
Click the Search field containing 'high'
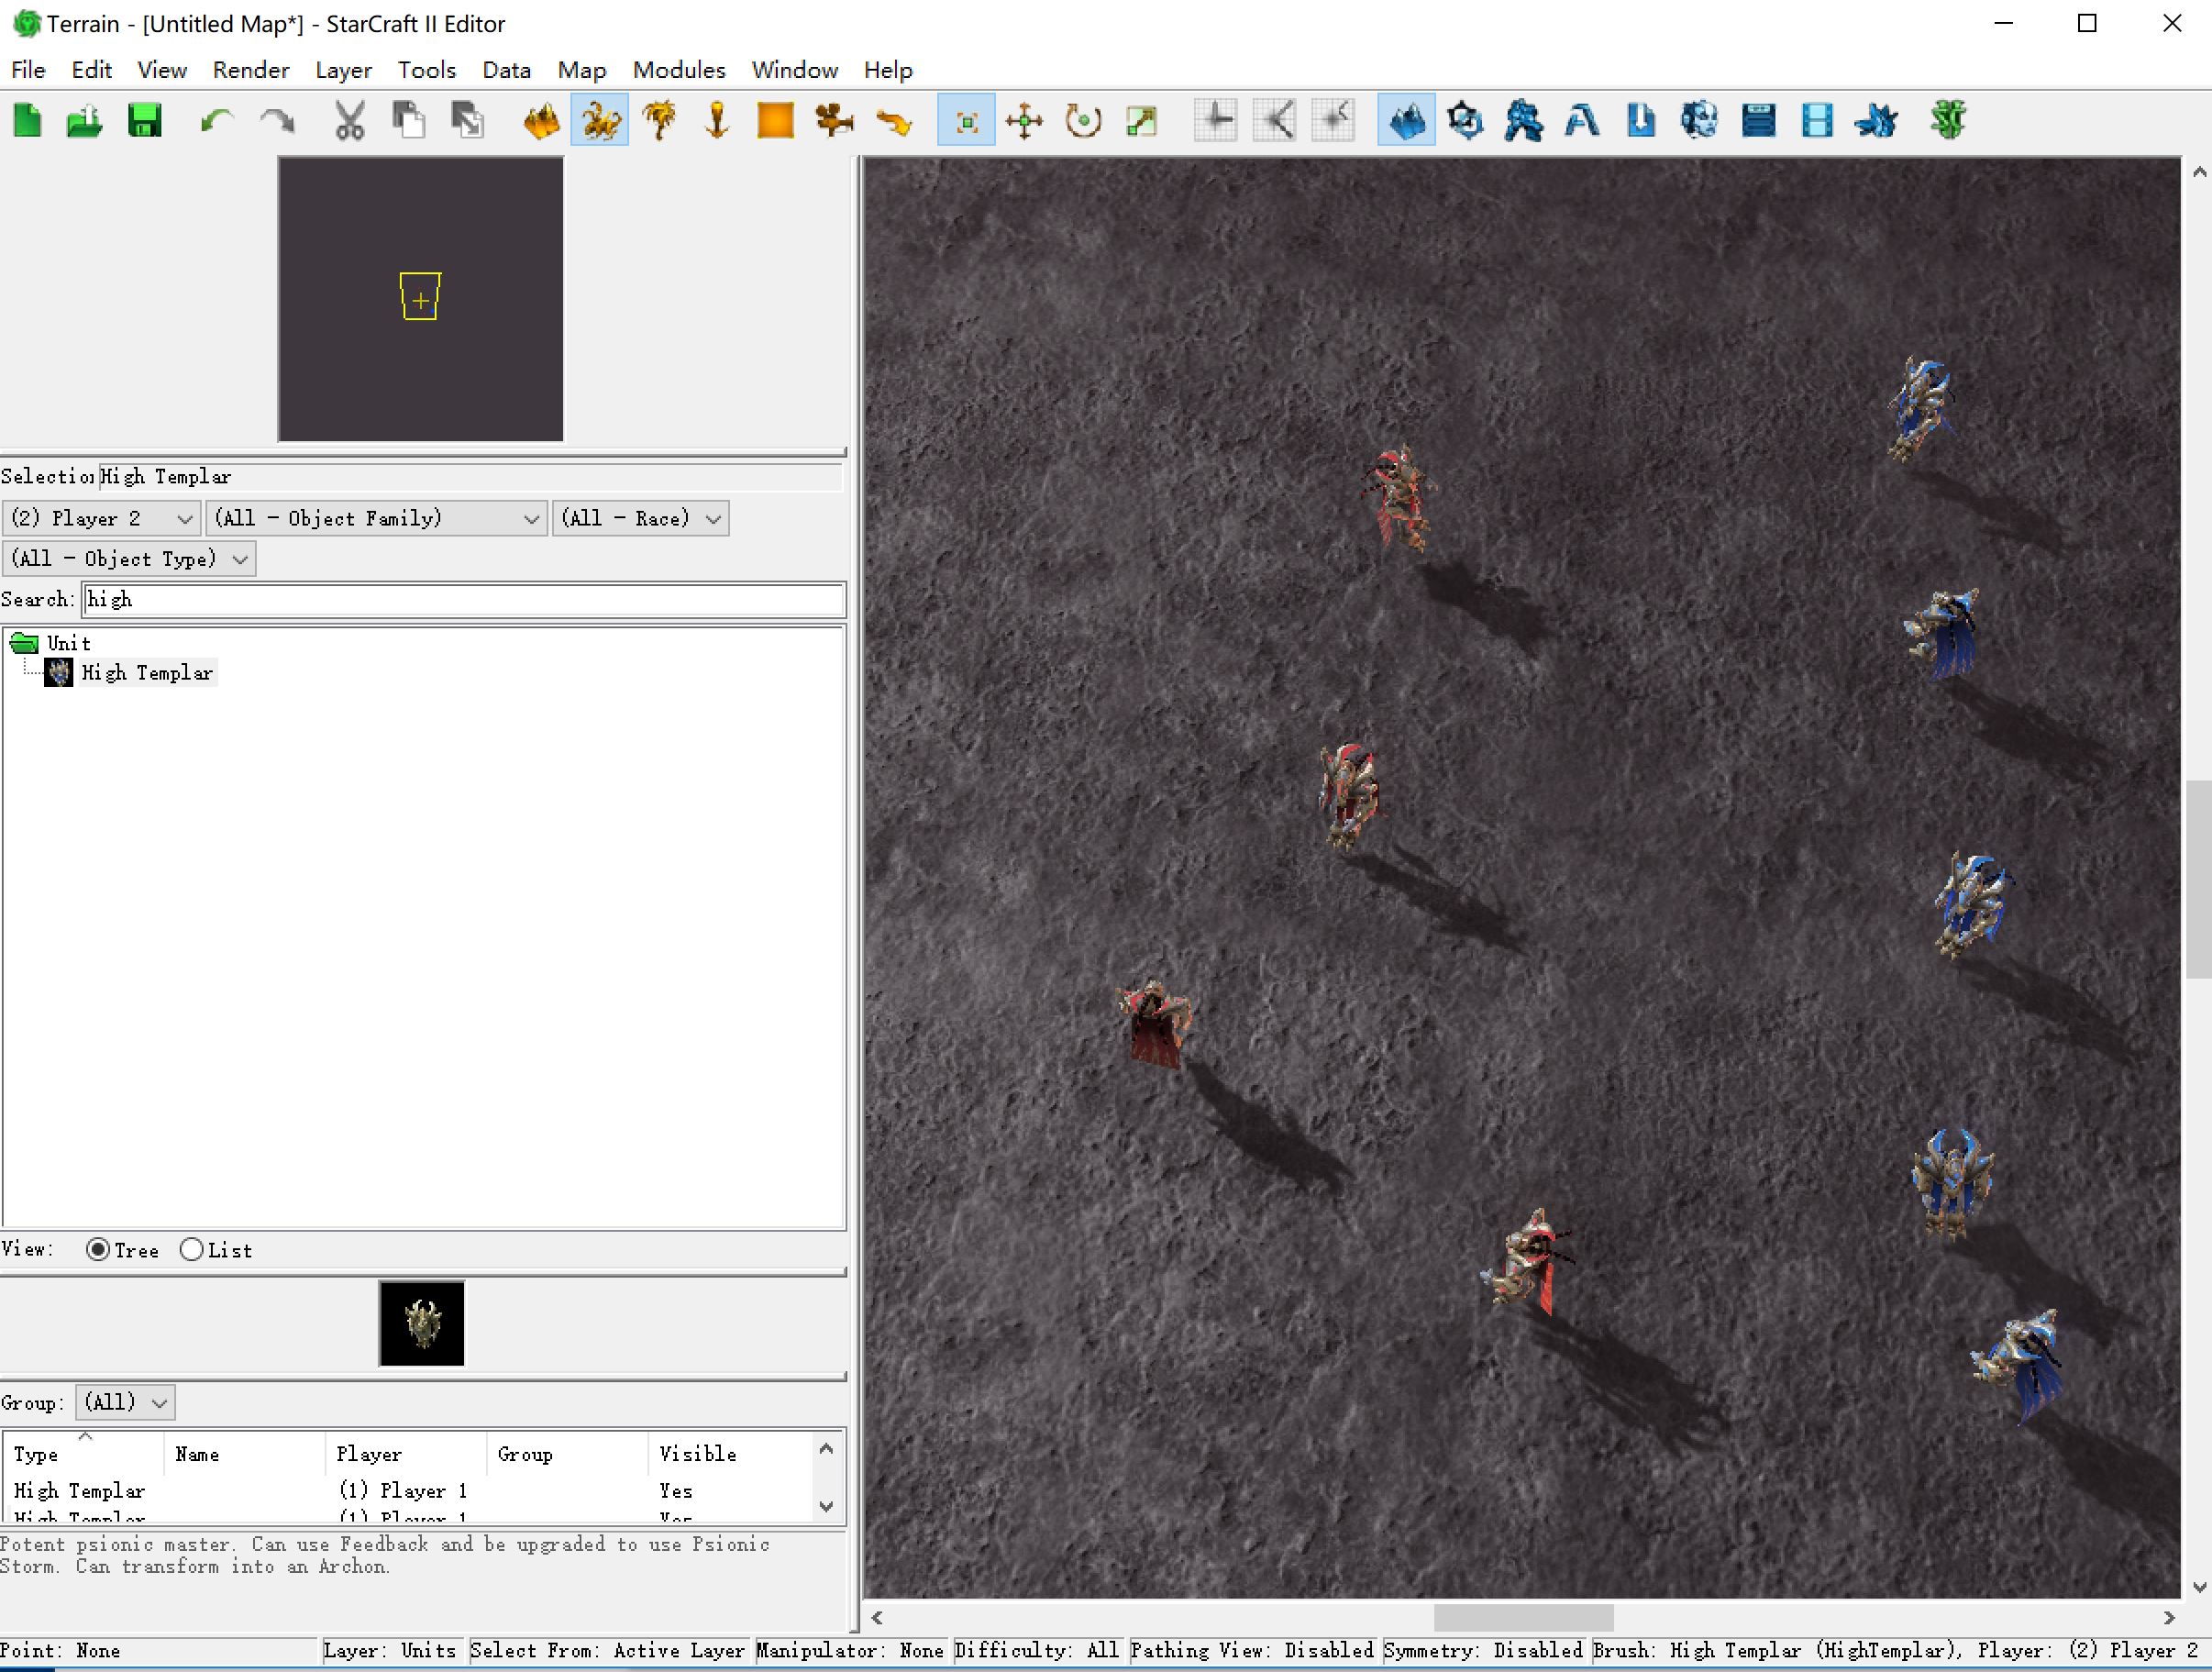click(464, 599)
